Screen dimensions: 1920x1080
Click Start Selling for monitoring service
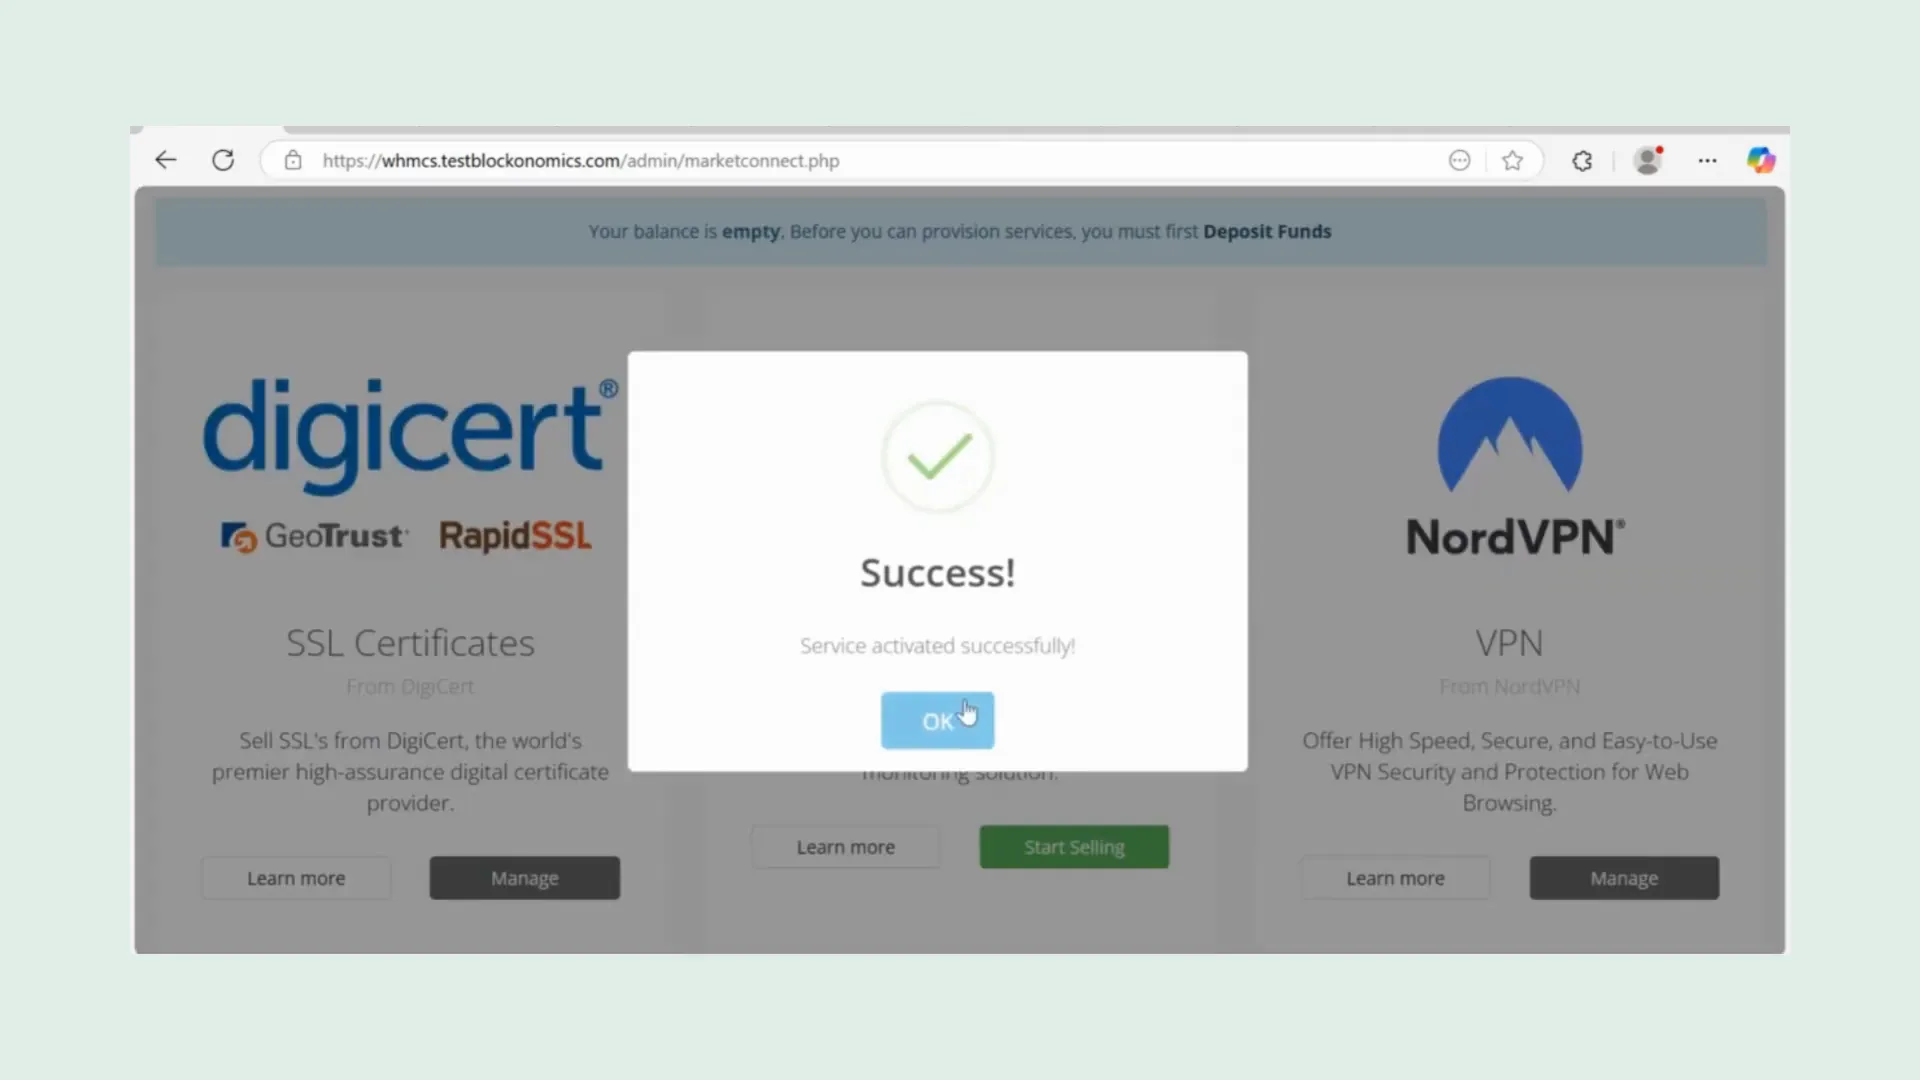[1075, 847]
